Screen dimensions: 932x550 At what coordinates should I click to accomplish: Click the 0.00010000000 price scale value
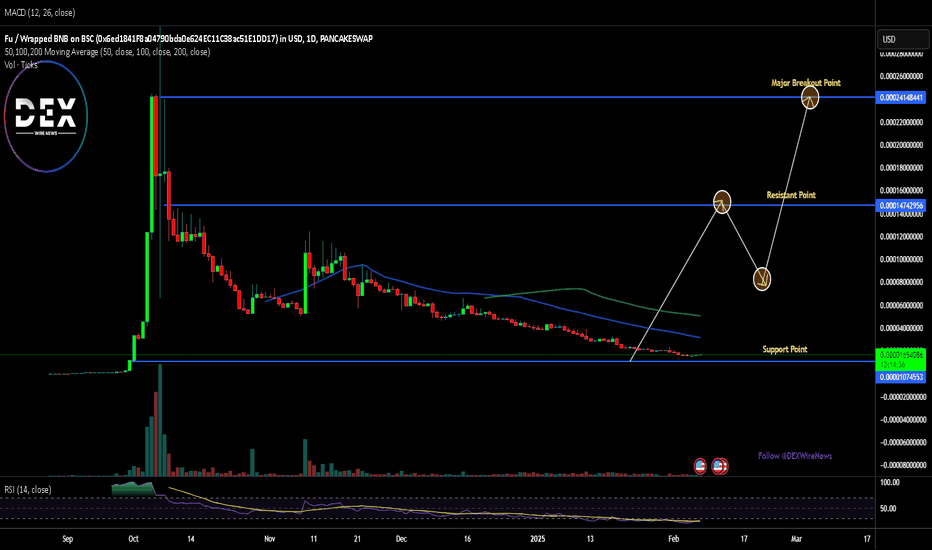902,259
